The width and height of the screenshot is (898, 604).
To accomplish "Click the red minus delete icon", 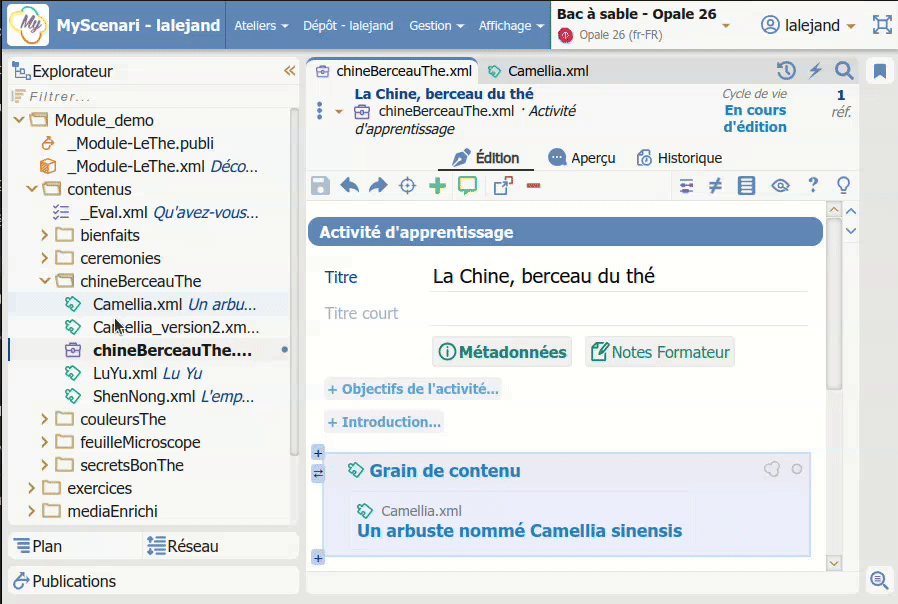I will click(x=533, y=185).
